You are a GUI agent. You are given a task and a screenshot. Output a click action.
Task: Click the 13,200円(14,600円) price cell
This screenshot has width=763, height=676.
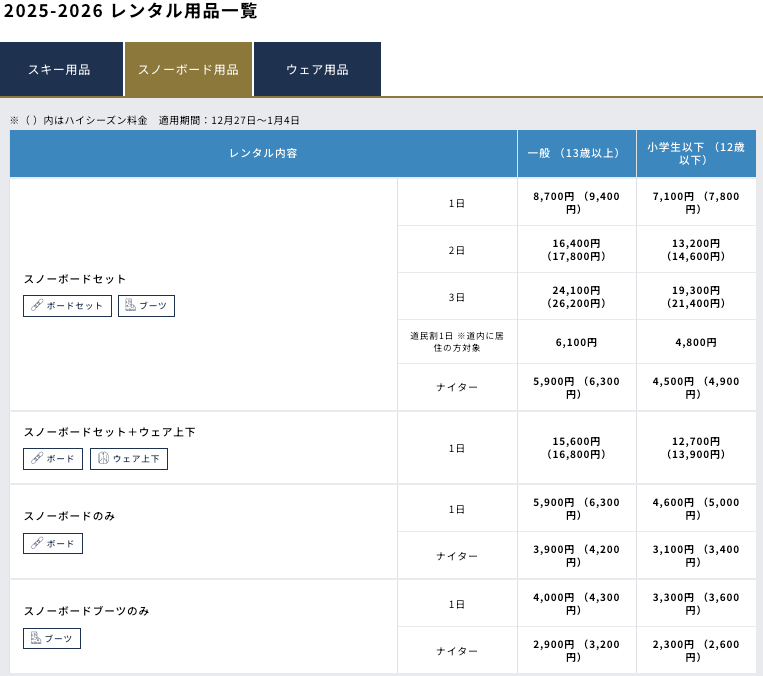click(696, 250)
